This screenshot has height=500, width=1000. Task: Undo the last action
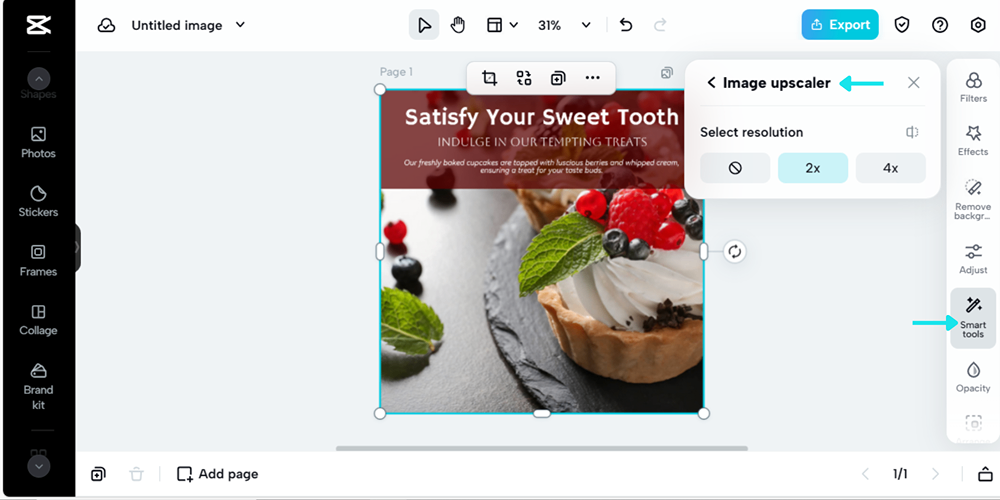(626, 26)
